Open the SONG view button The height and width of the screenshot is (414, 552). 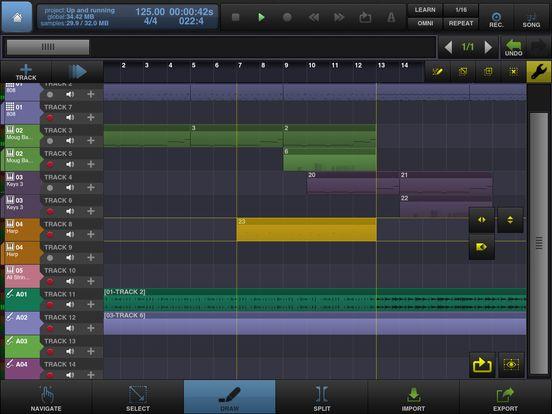point(531,20)
